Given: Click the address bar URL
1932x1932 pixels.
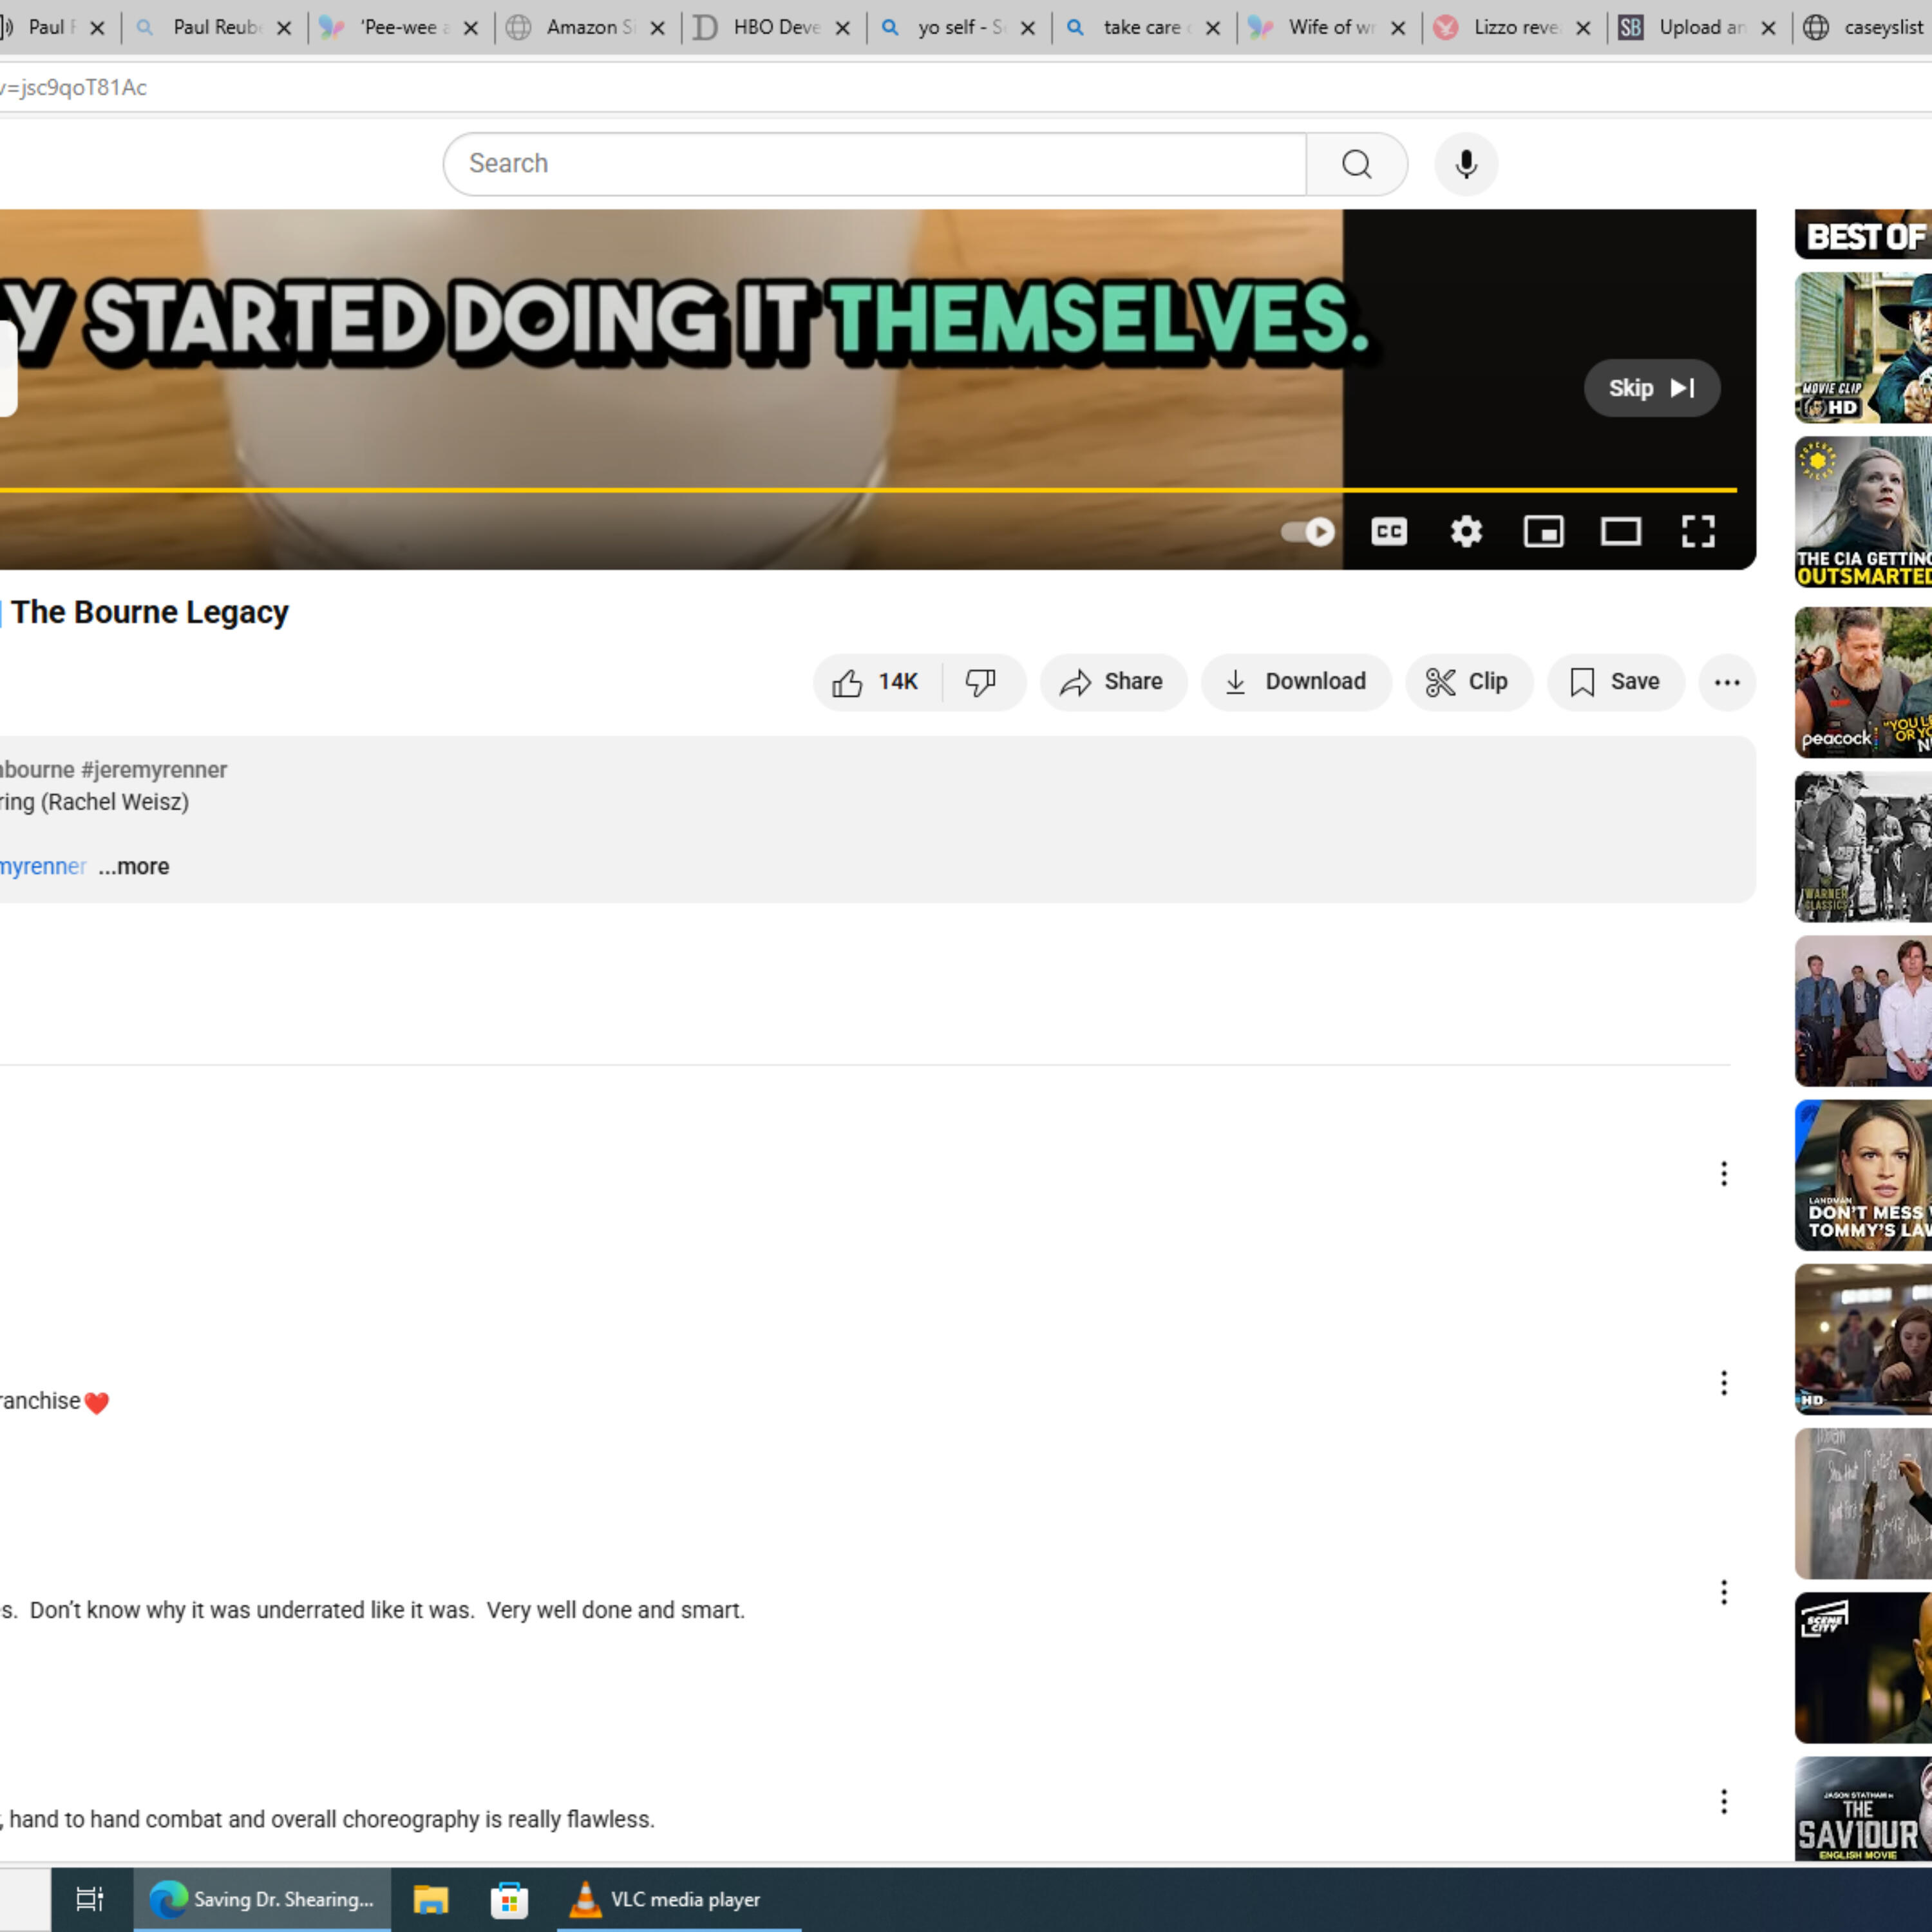Looking at the screenshot, I should [x=74, y=88].
